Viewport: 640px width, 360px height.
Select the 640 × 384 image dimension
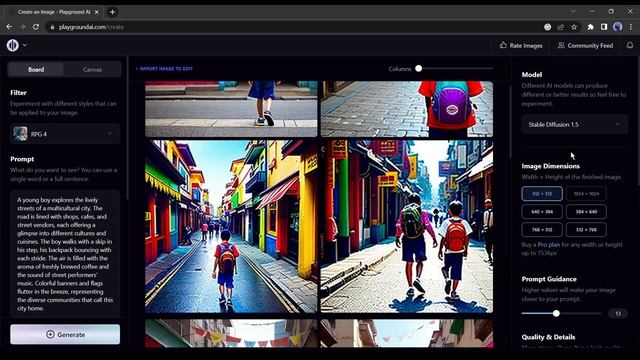(x=542, y=211)
